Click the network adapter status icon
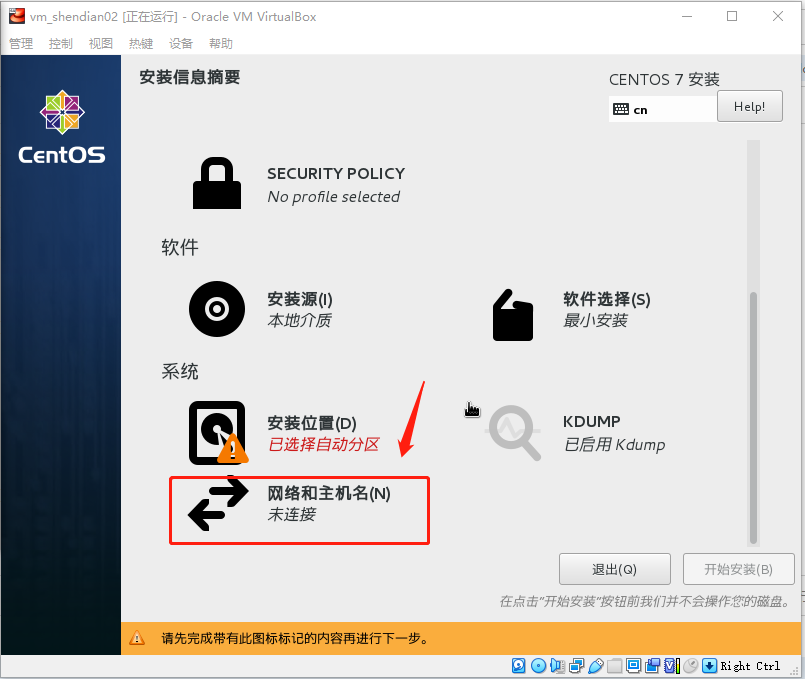 577,666
